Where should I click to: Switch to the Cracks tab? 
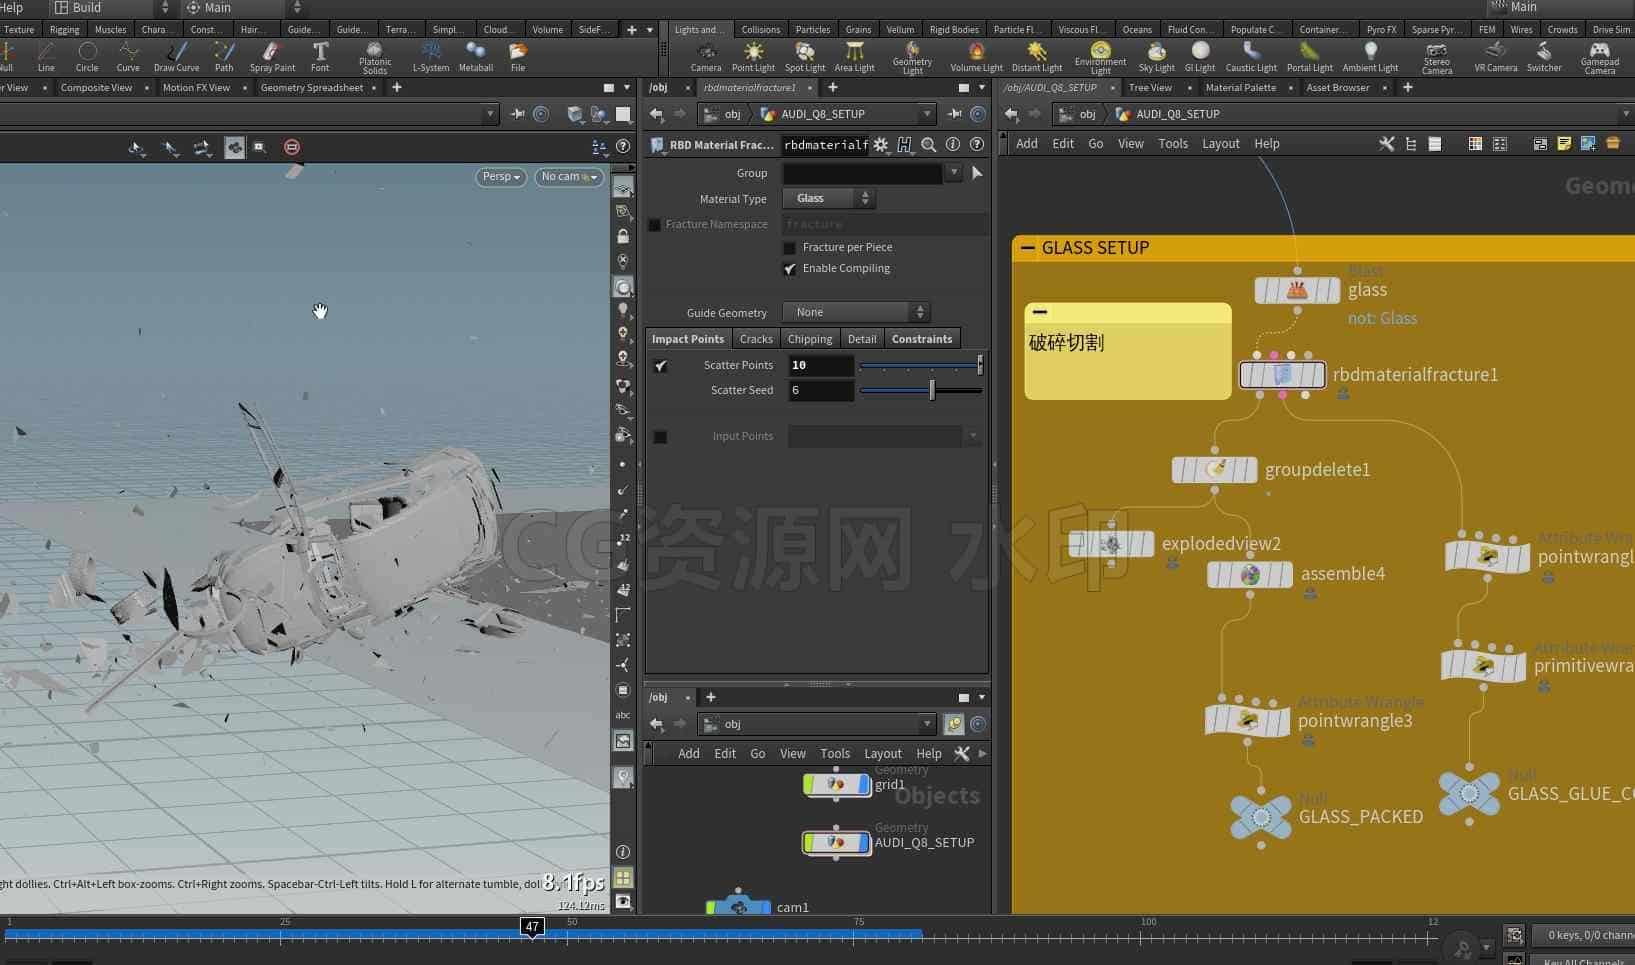tap(756, 339)
